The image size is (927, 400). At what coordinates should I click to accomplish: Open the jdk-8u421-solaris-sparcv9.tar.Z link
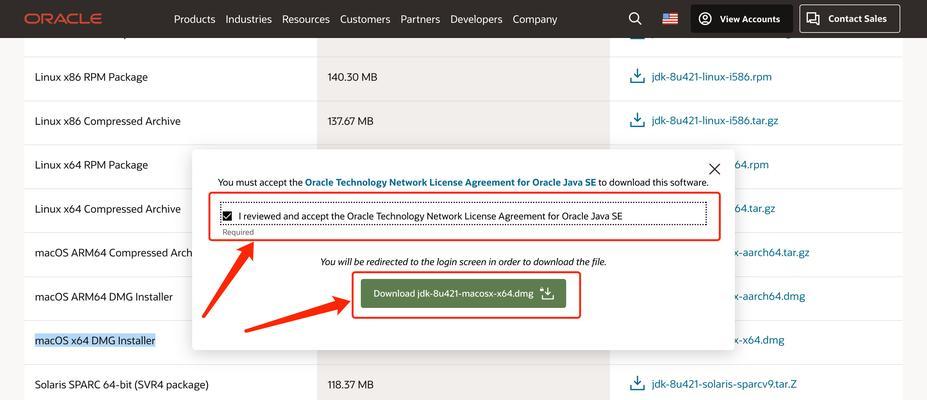click(724, 384)
